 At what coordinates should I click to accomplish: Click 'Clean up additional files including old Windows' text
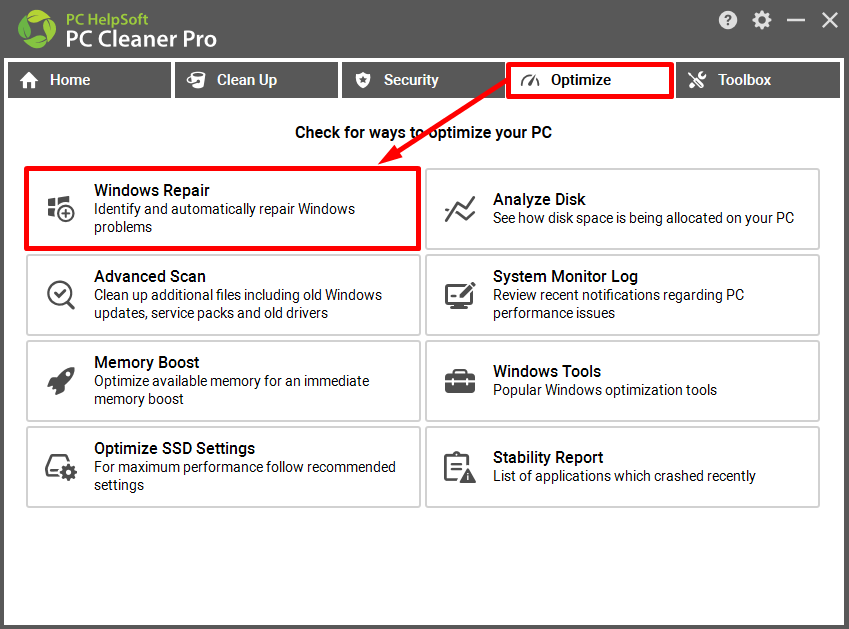coord(238,295)
